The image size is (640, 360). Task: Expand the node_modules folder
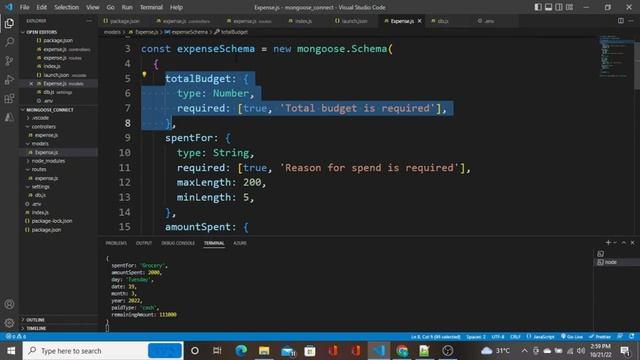tap(48, 161)
